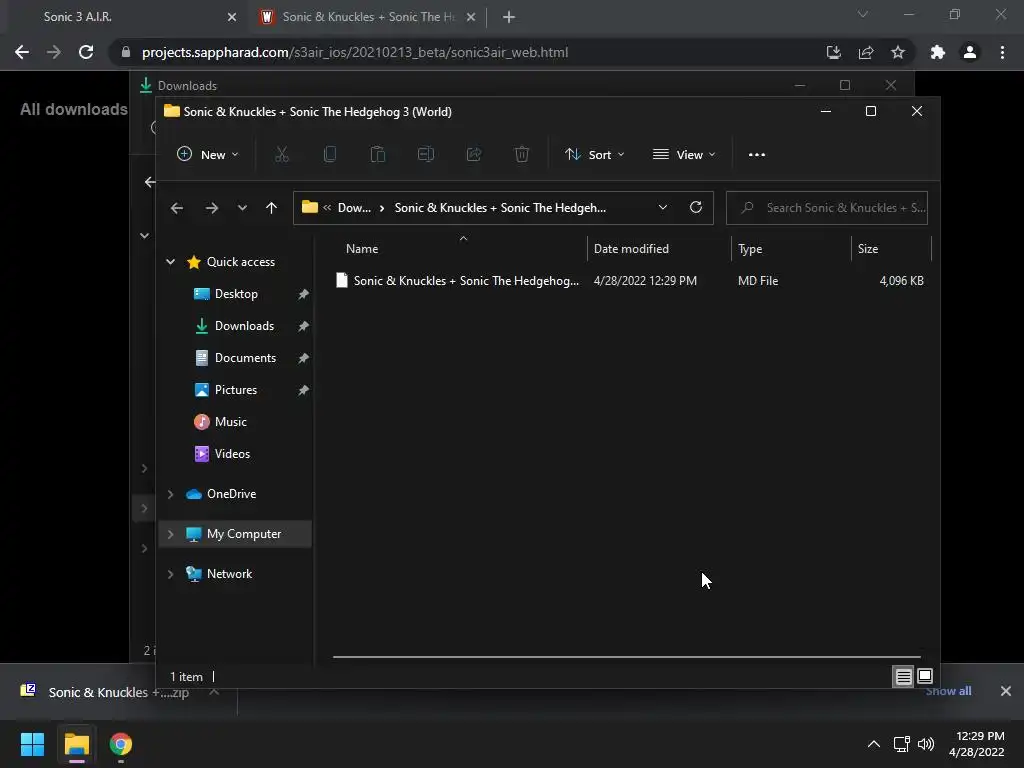
Task: Go back in File Explorer navigation
Action: point(176,208)
